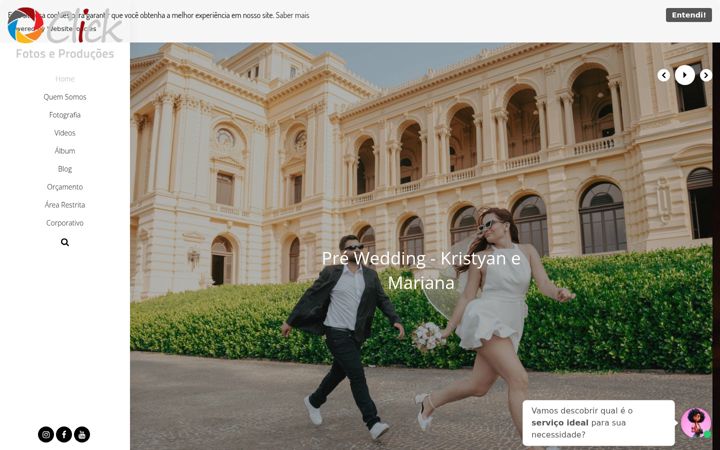720x450 pixels.
Task: Open the search magnifier icon
Action: 65,242
